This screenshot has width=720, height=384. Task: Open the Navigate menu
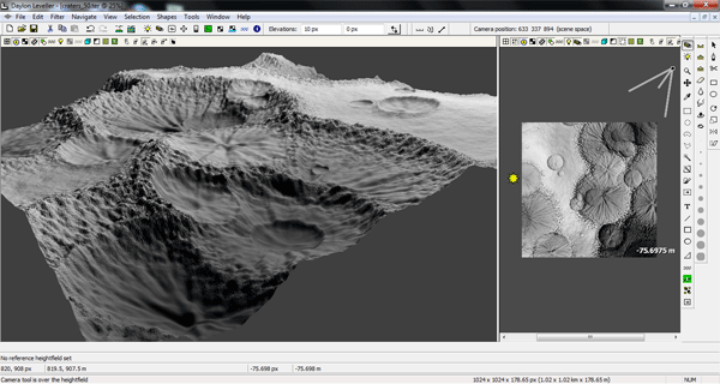(84, 17)
